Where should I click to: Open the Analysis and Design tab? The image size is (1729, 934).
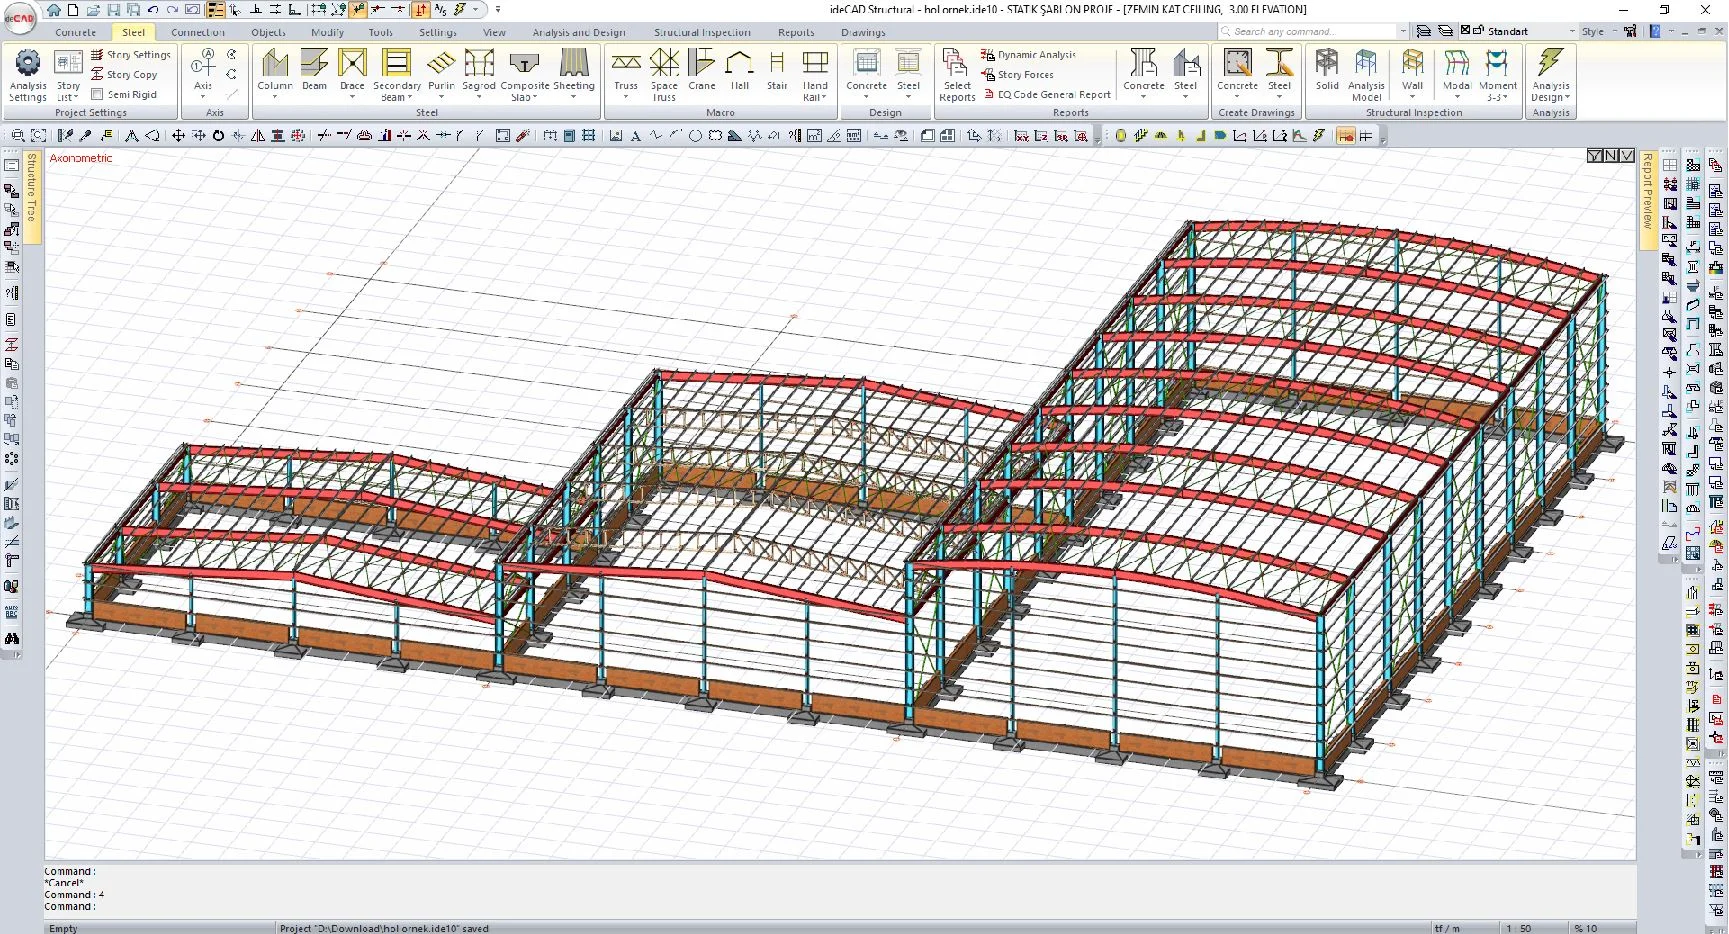579,32
